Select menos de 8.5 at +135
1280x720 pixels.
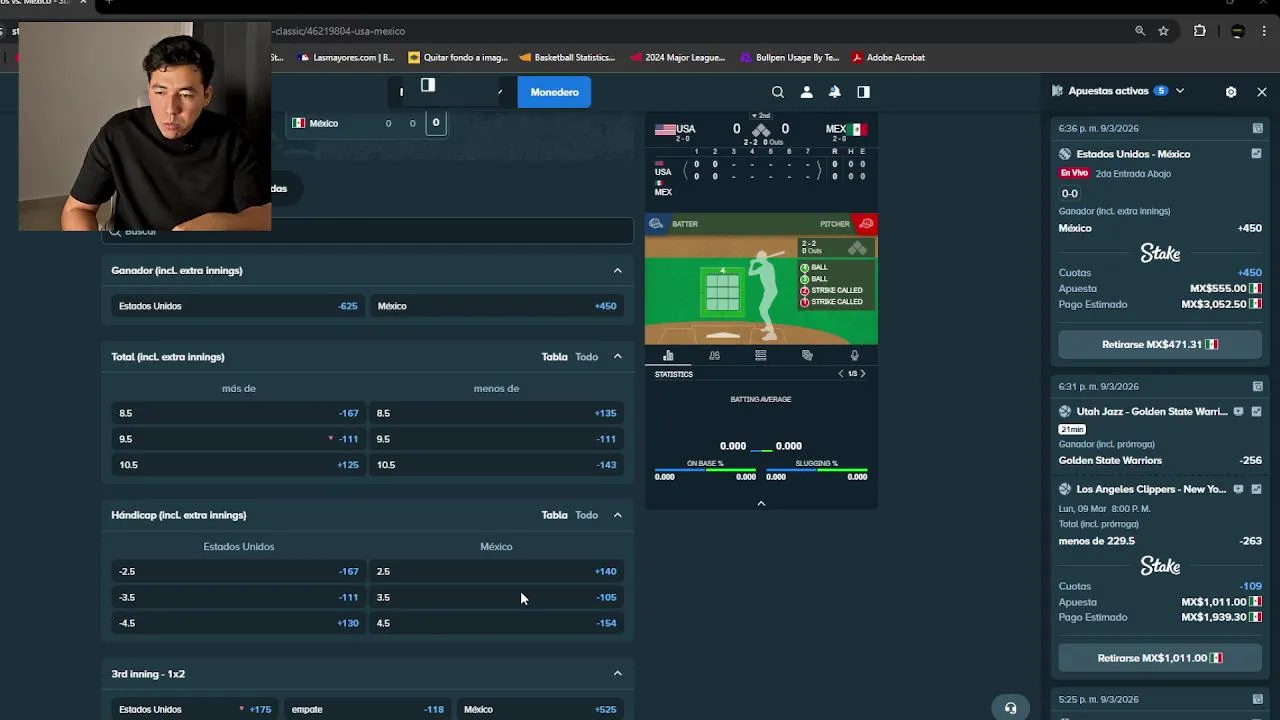tap(497, 413)
